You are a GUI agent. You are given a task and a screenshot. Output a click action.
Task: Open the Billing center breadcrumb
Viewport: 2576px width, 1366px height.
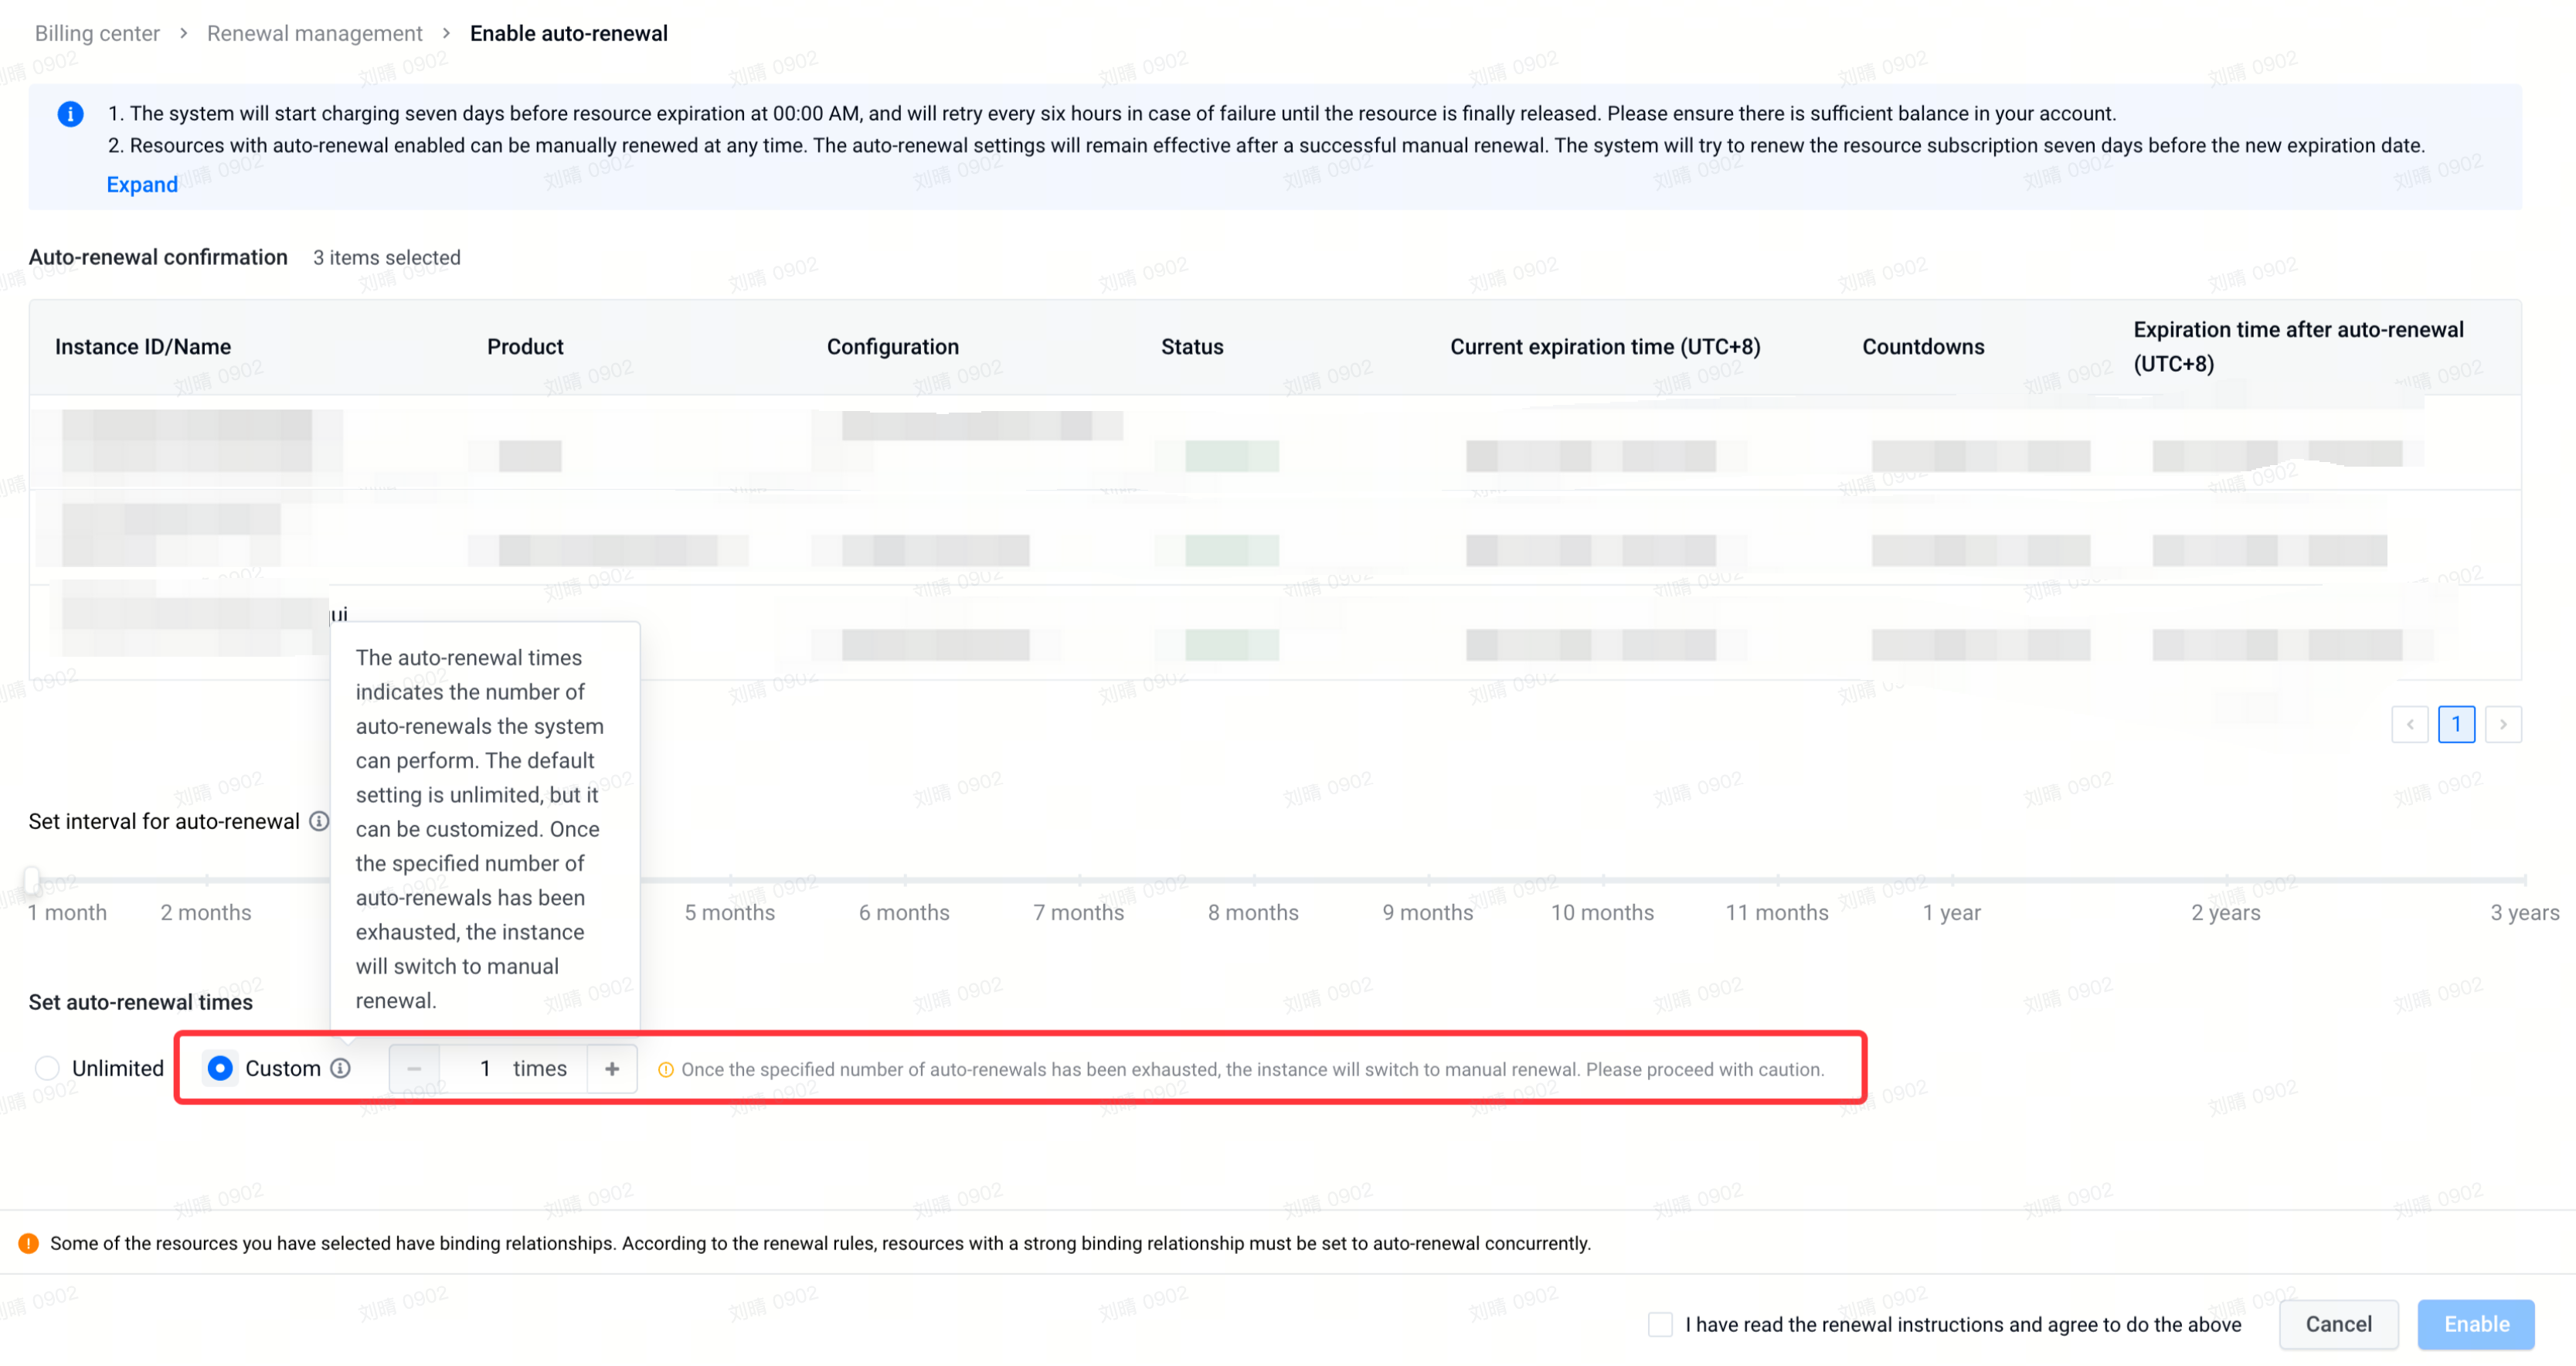tap(97, 33)
